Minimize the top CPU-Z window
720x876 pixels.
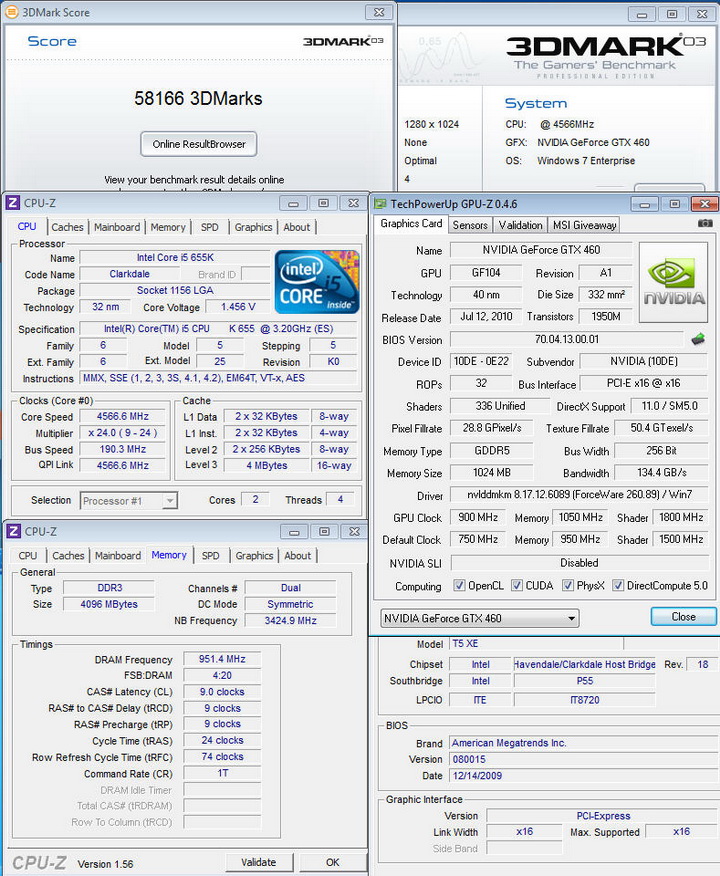(x=293, y=203)
